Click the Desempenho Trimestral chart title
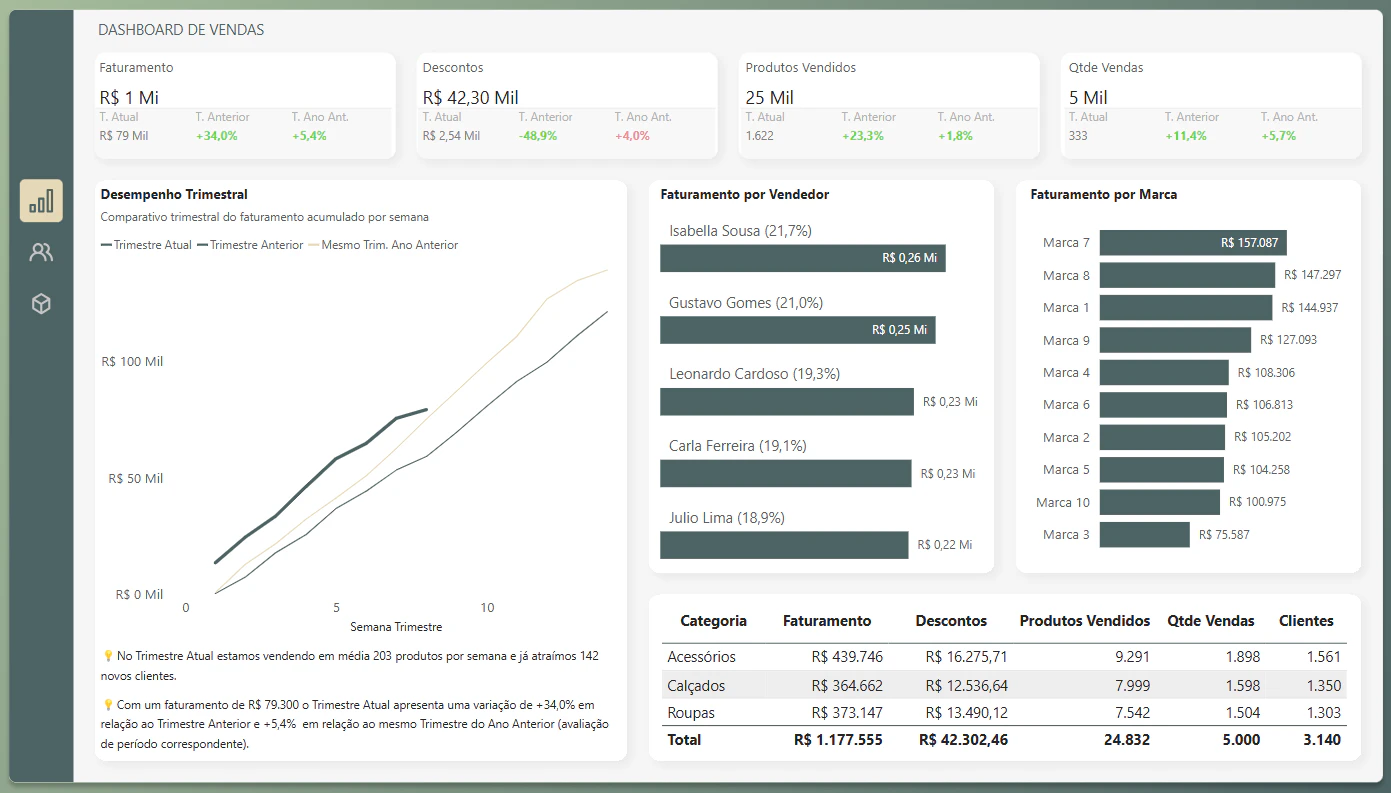The height and width of the screenshot is (793, 1391). pos(174,195)
